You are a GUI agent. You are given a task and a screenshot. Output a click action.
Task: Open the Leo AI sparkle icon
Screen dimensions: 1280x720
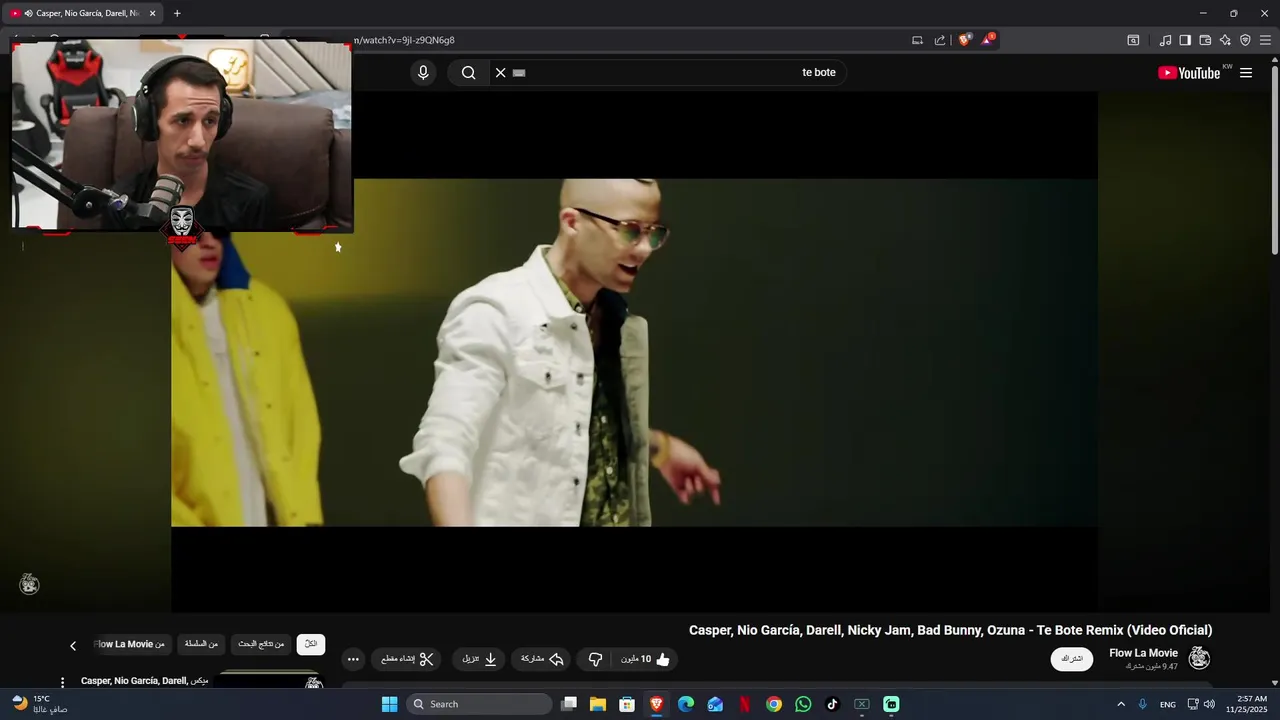tap(1225, 40)
